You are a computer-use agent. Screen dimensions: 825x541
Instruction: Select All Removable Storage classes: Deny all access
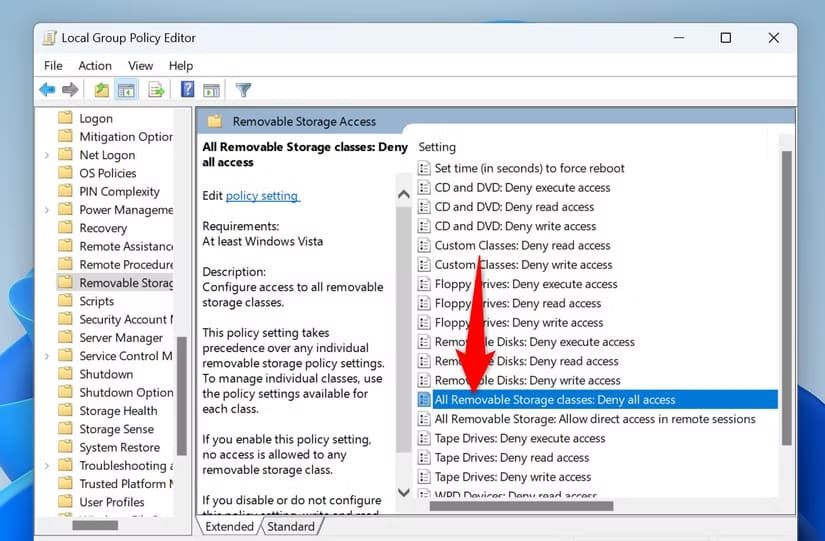click(598, 399)
